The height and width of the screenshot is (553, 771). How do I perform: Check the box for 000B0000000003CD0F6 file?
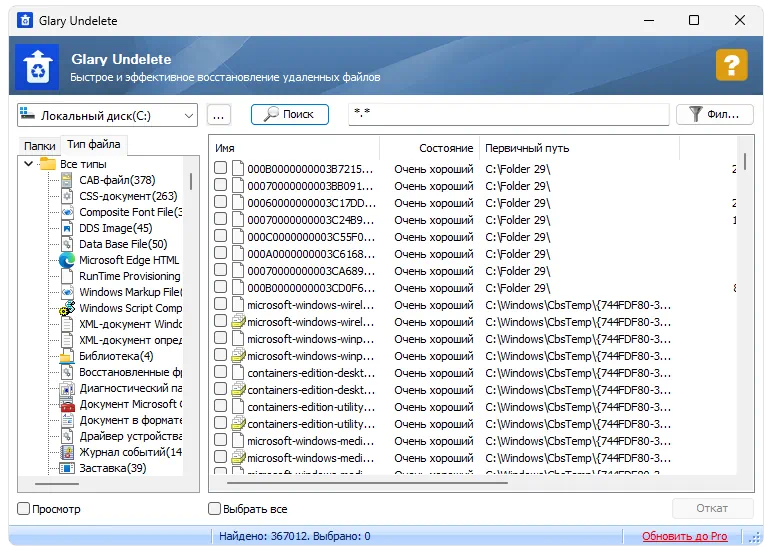(x=220, y=287)
